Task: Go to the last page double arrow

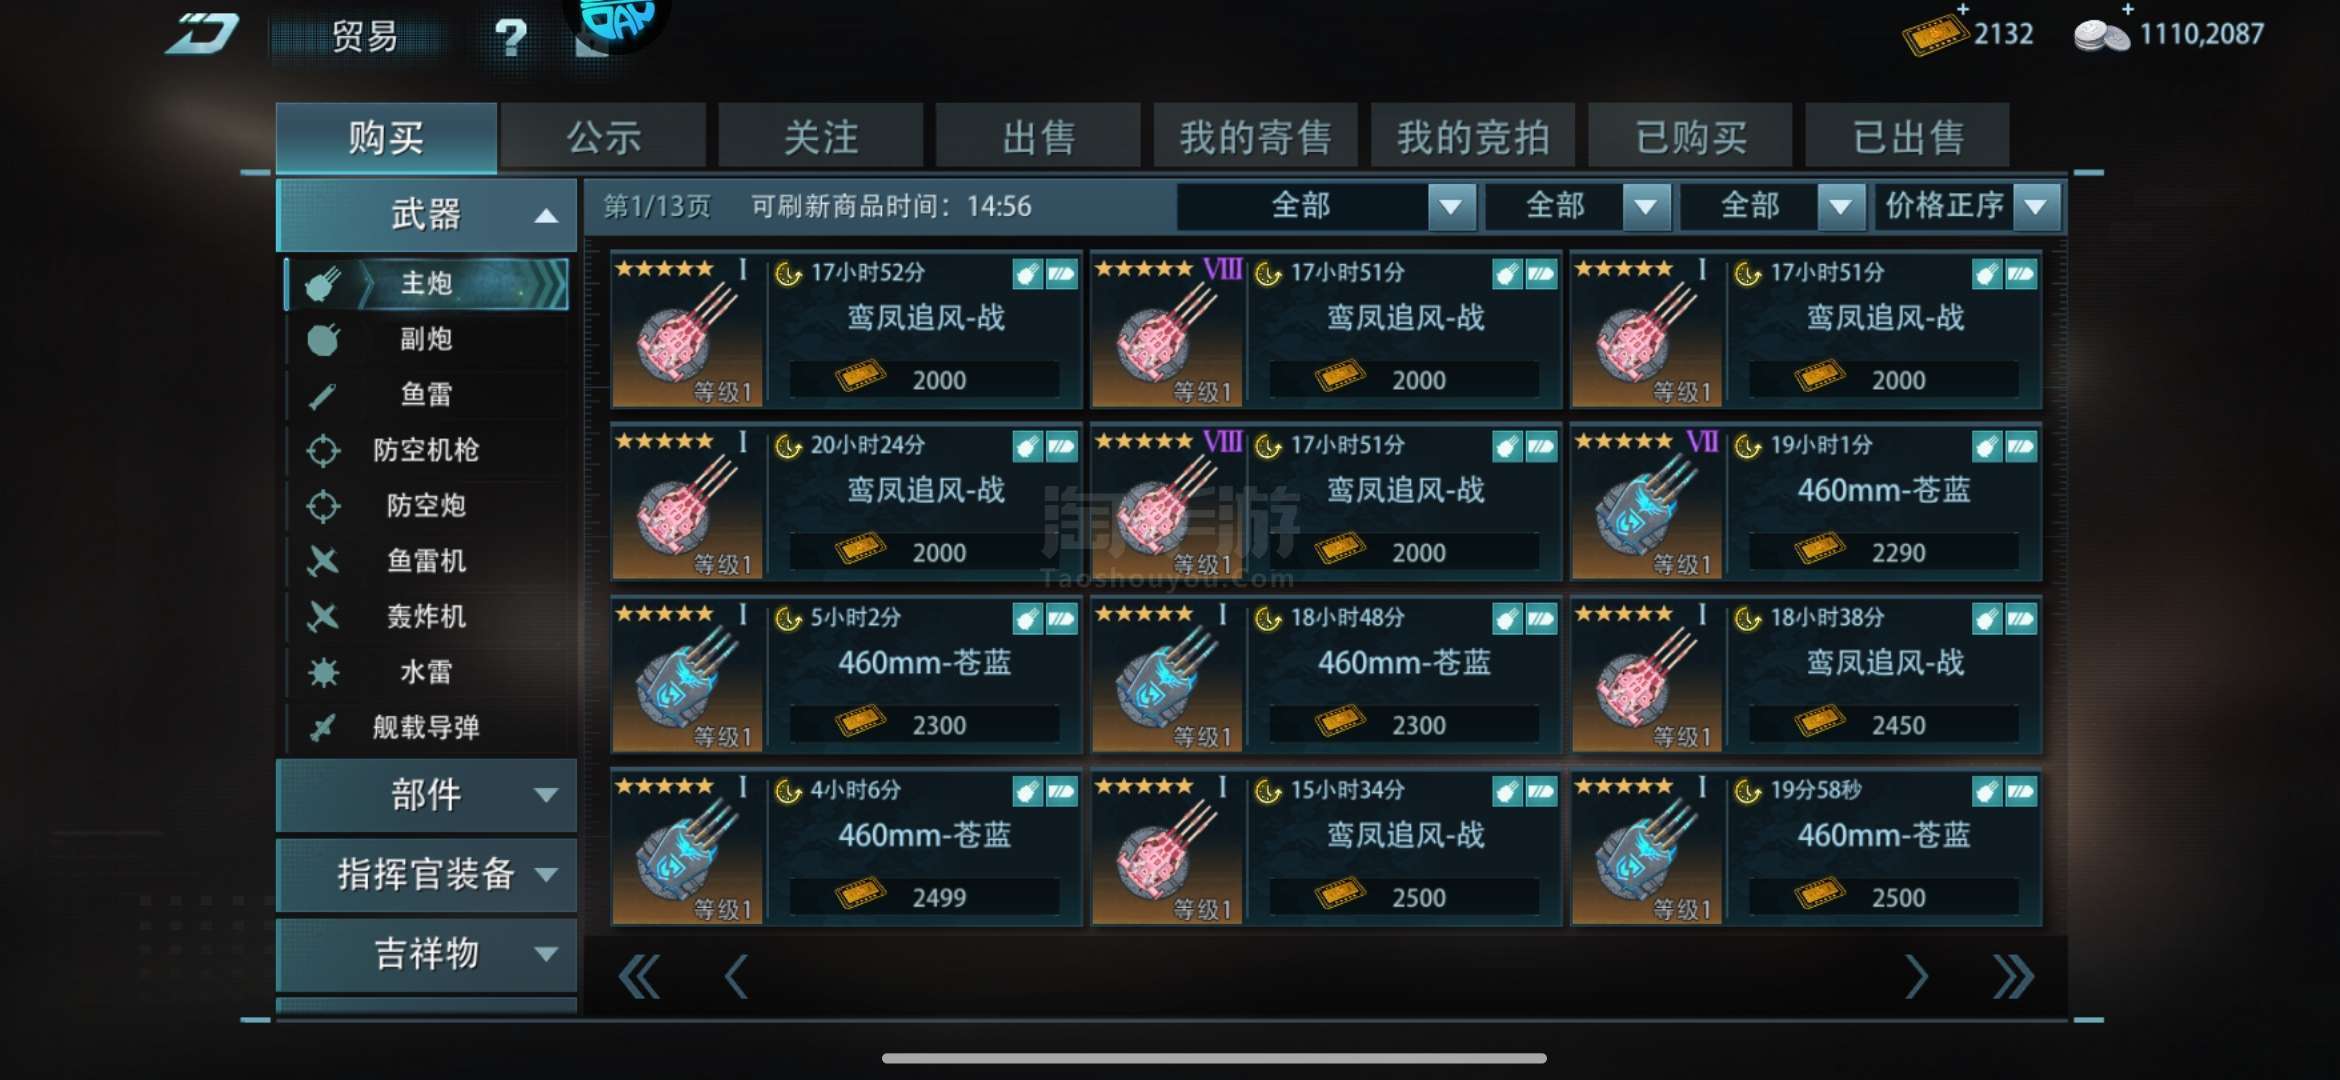Action: tap(2012, 977)
